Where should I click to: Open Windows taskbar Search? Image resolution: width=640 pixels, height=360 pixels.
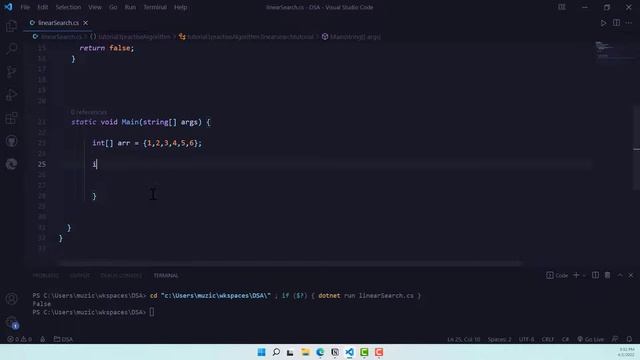click(x=276, y=352)
